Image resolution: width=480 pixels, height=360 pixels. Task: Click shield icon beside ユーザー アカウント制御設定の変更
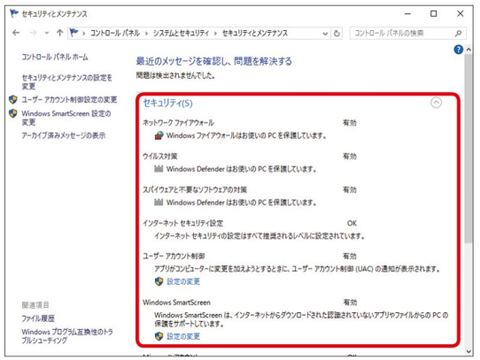click(13, 100)
